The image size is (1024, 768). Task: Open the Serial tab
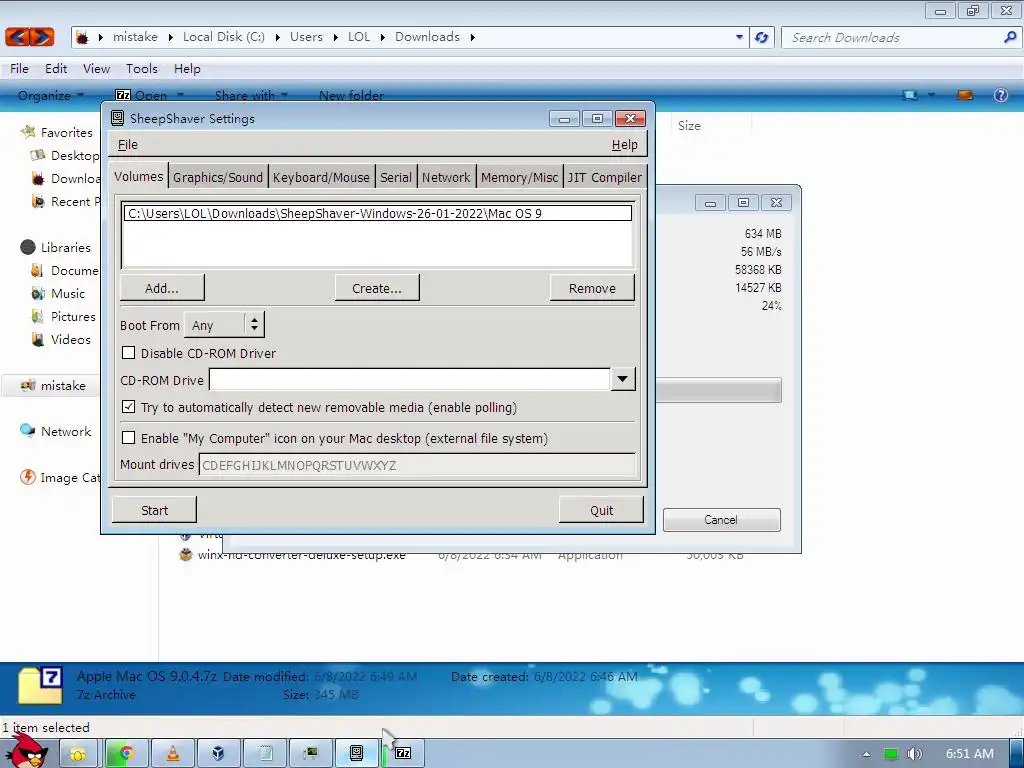396,177
